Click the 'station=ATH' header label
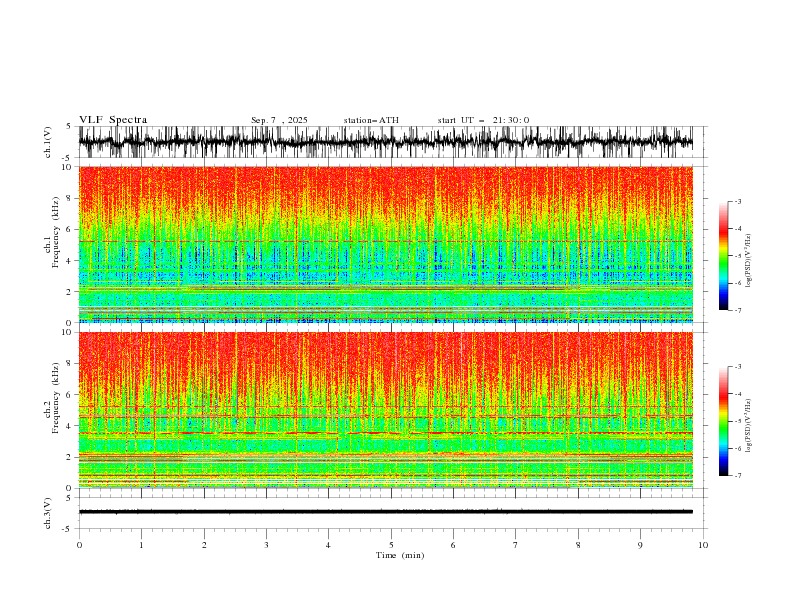792x612 pixels. pyautogui.click(x=371, y=120)
